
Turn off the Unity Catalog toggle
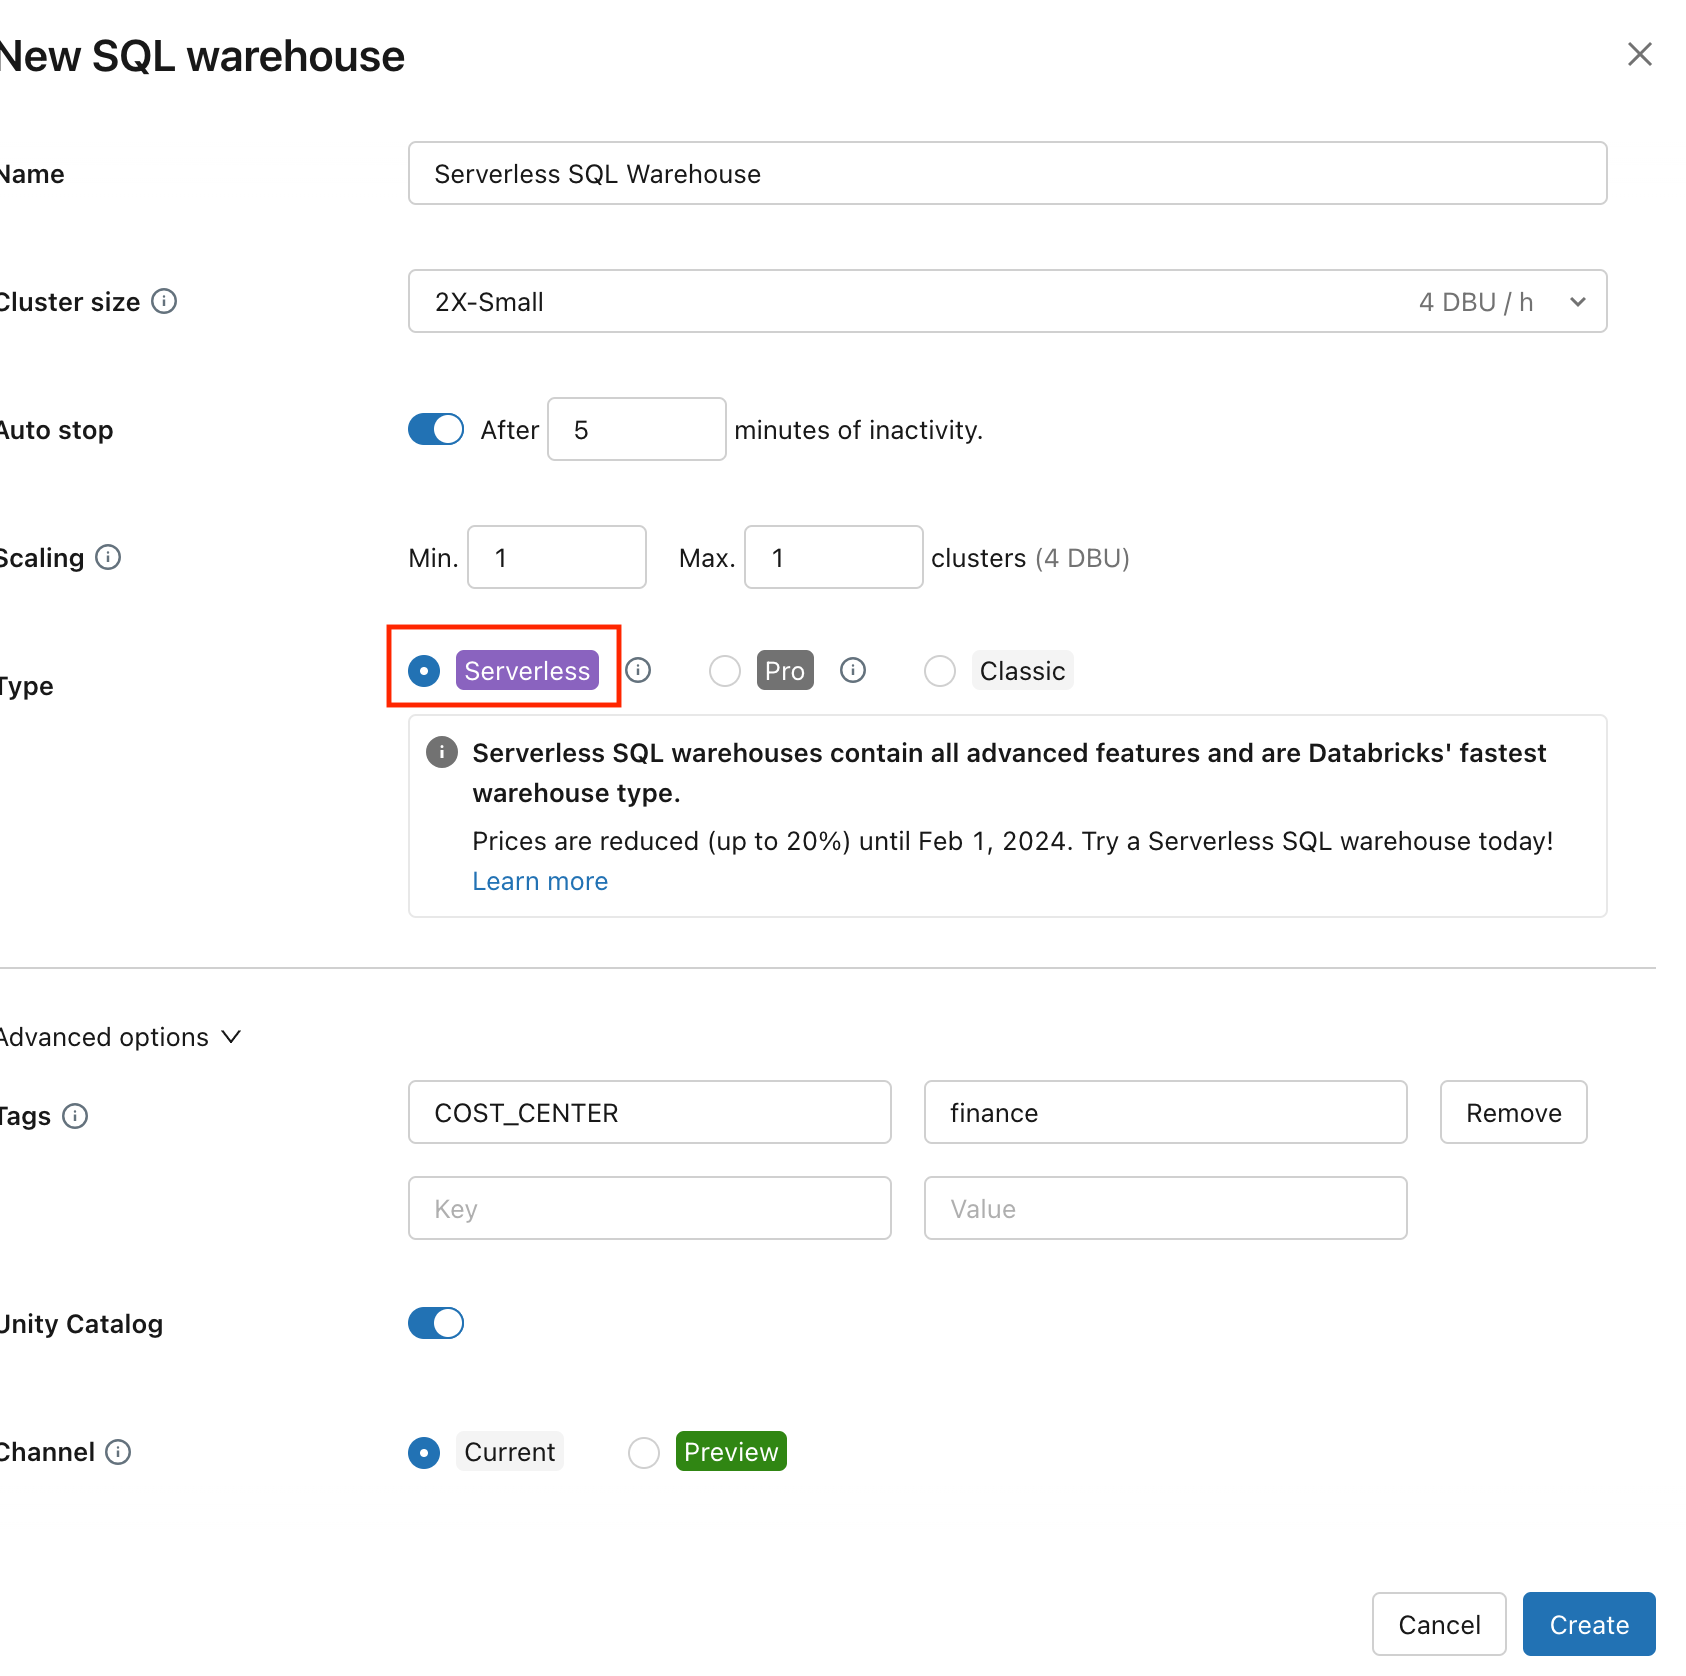pos(435,1323)
